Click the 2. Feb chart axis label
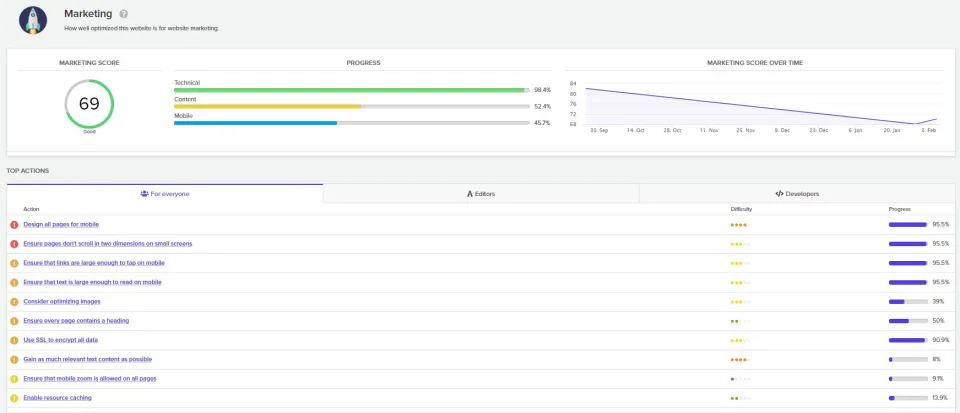The height and width of the screenshot is (413, 960). (x=929, y=131)
